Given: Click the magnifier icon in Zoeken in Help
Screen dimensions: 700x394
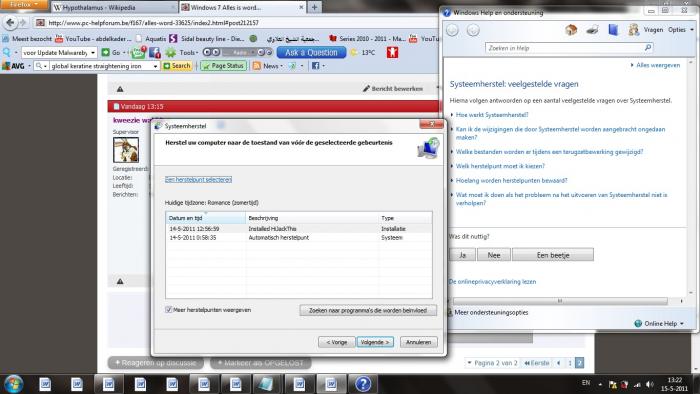Looking at the screenshot, I should tap(648, 47).
